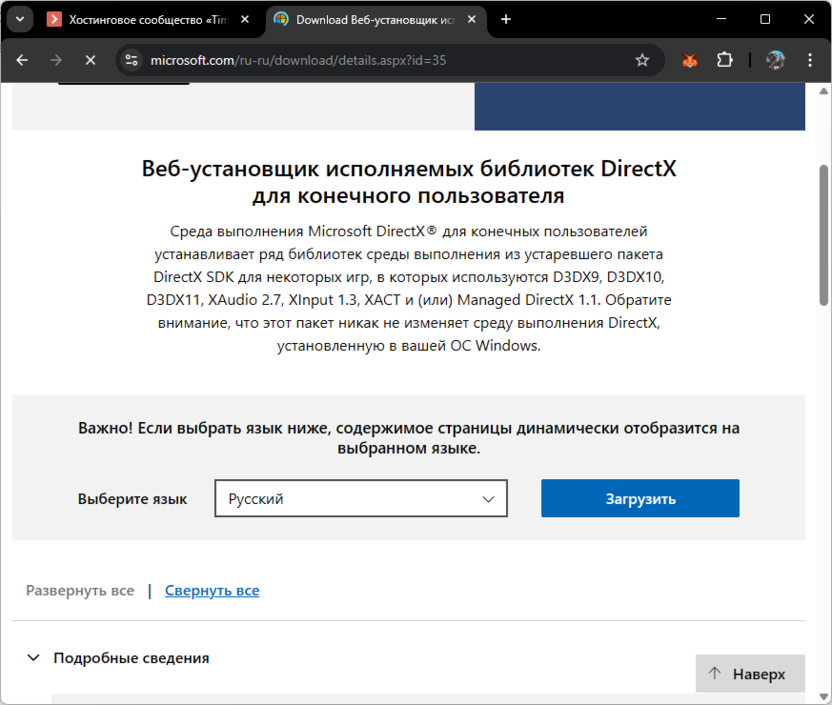Click the vertical page scrollbar thumb

(824, 235)
